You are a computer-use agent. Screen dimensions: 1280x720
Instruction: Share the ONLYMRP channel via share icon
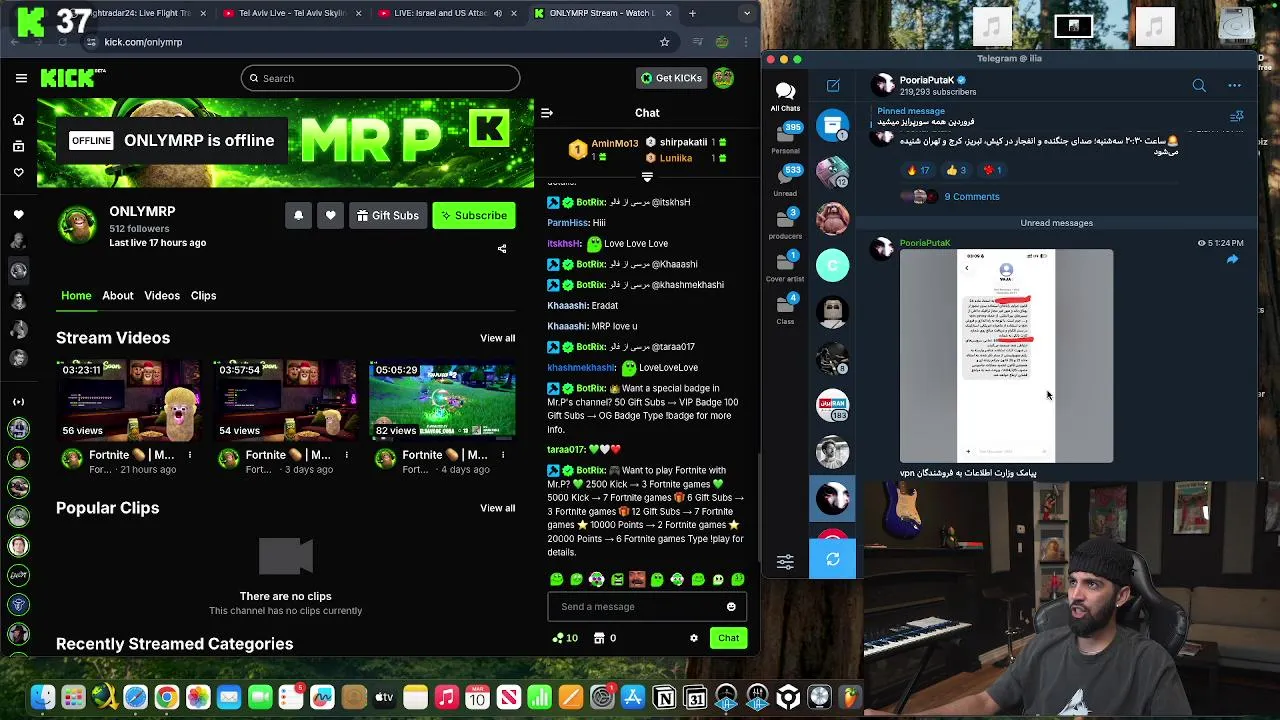point(502,249)
